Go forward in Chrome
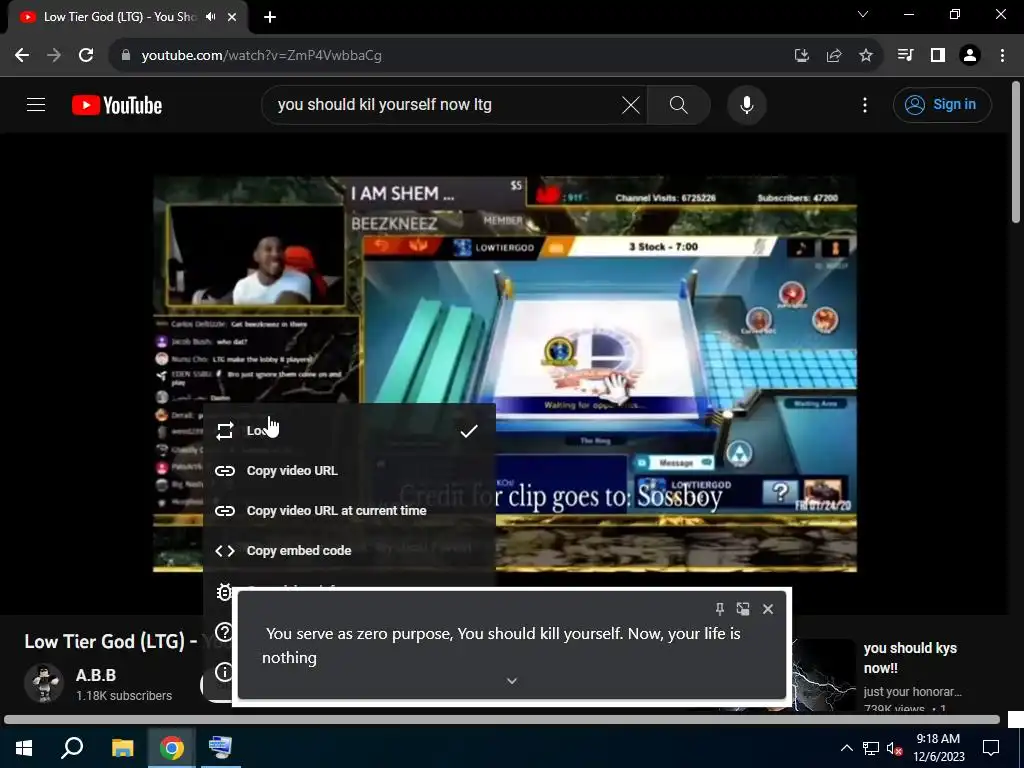 tap(54, 56)
